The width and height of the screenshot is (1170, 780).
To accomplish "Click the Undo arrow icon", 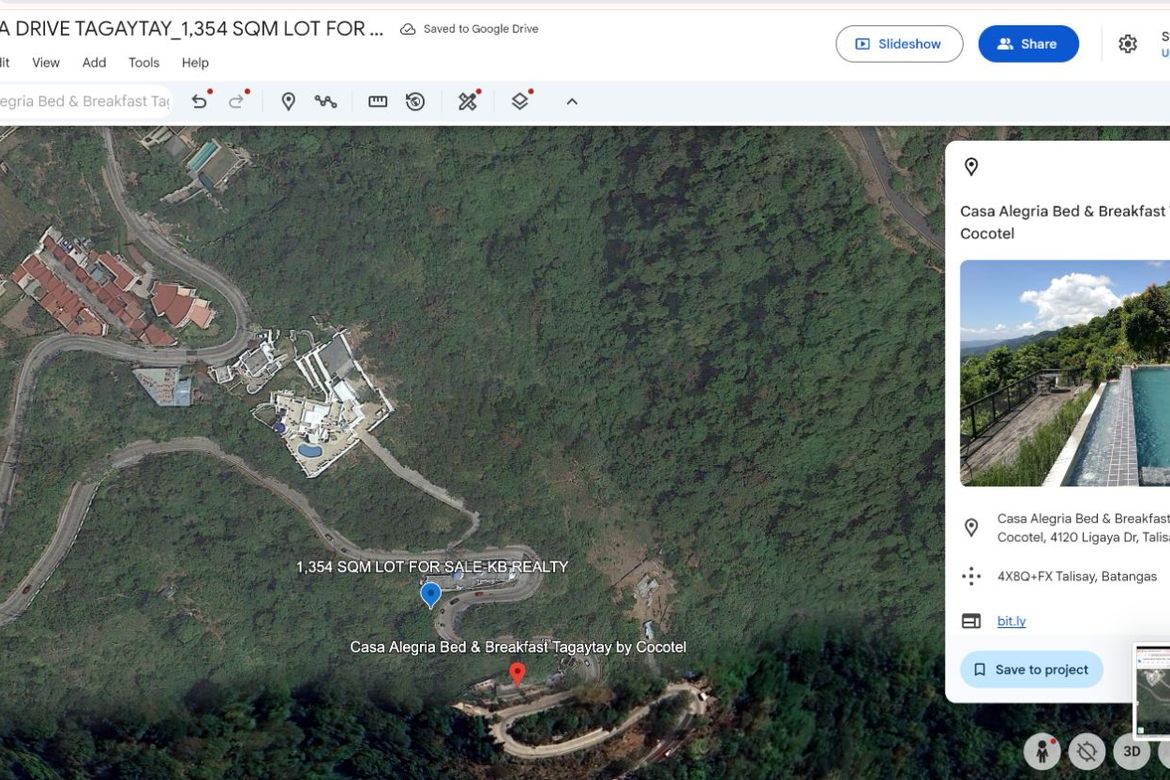I will [199, 102].
